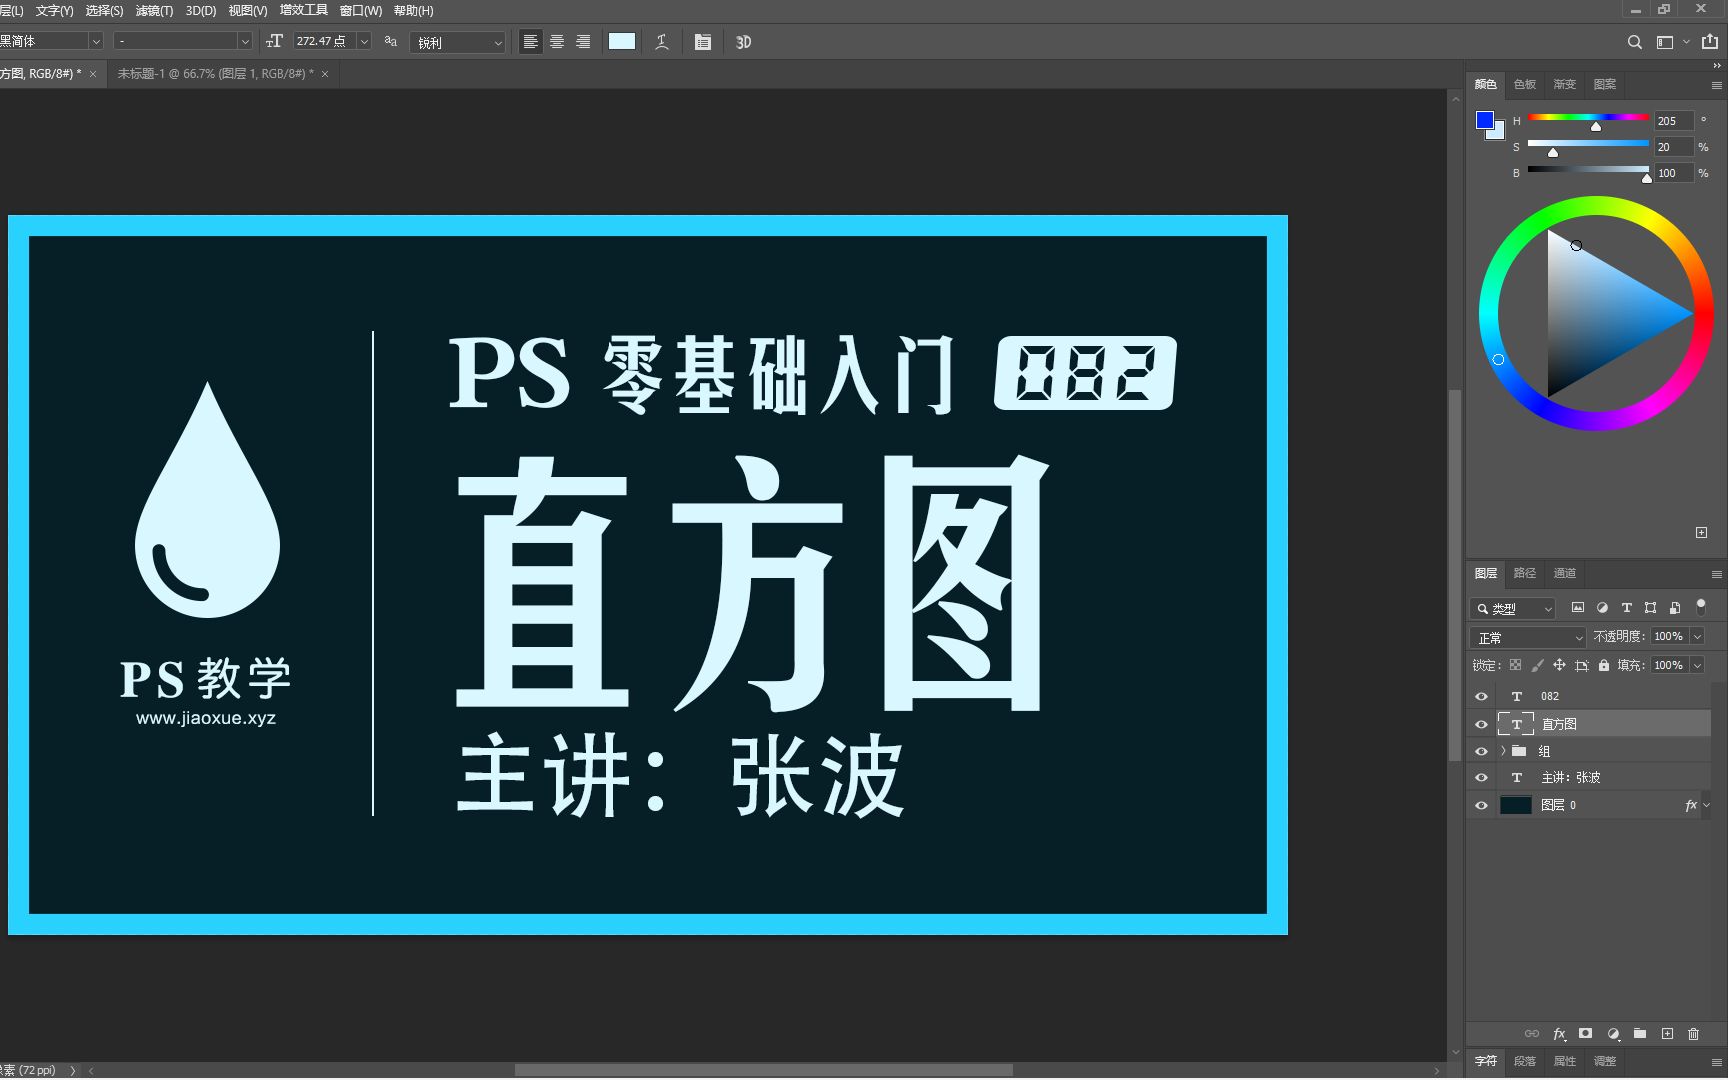Switch to the 路径 tab
Viewport: 1728px width, 1080px height.
coord(1524,573)
